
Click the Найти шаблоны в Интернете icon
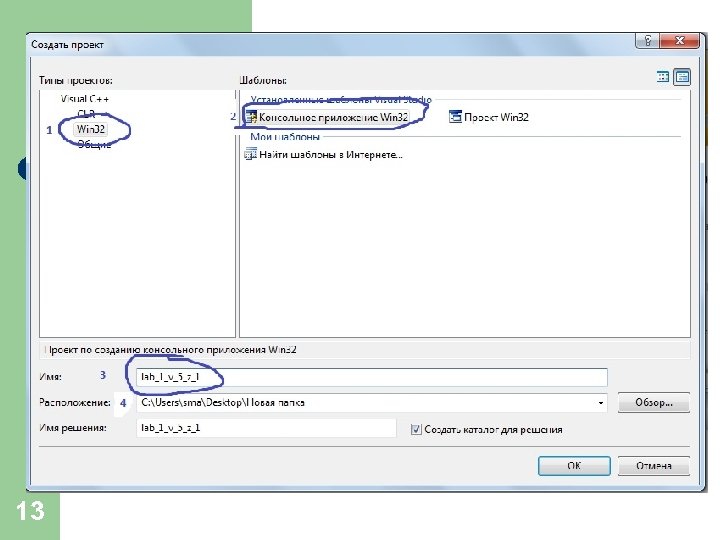point(250,154)
